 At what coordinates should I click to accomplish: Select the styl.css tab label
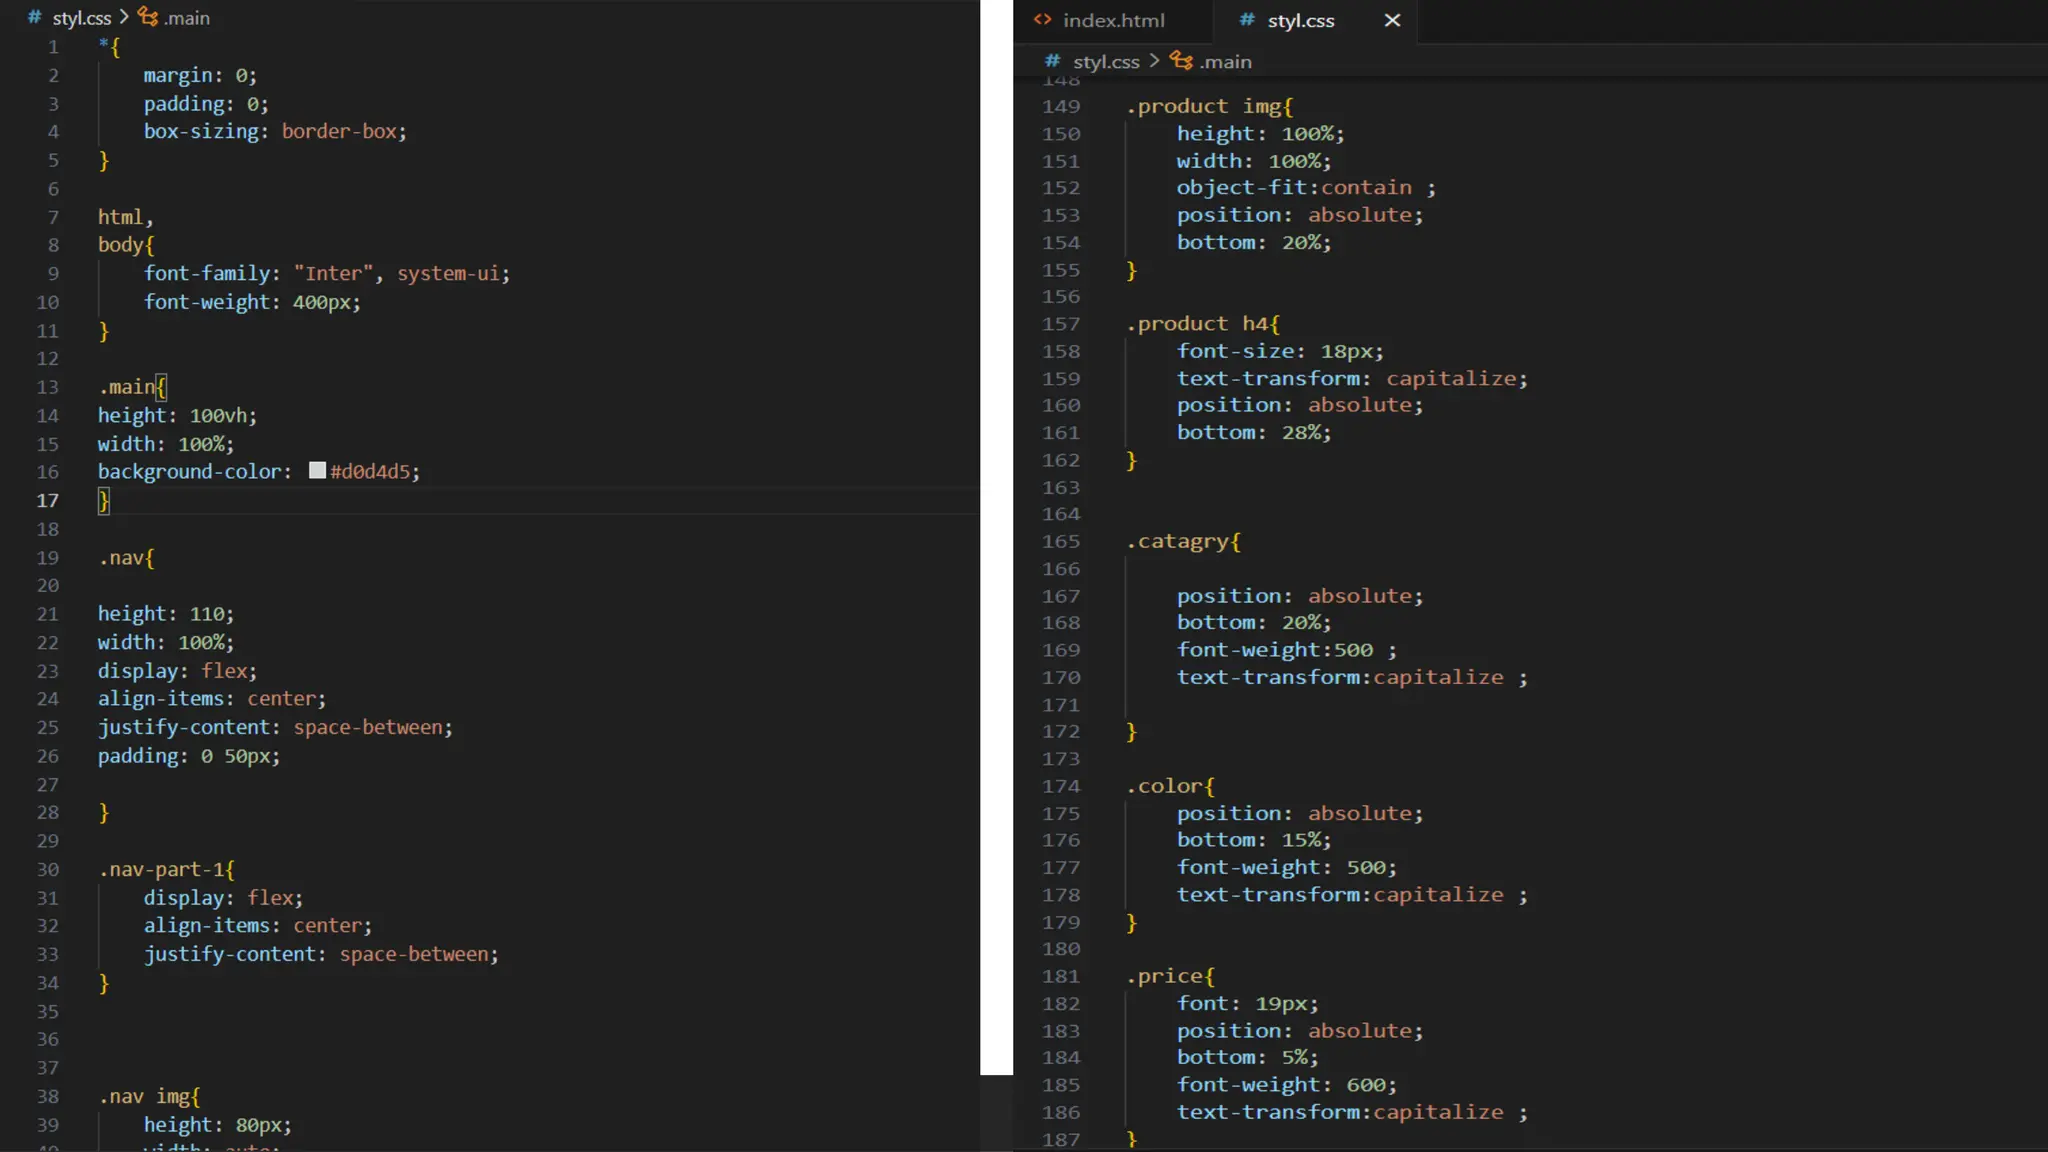pos(1300,20)
